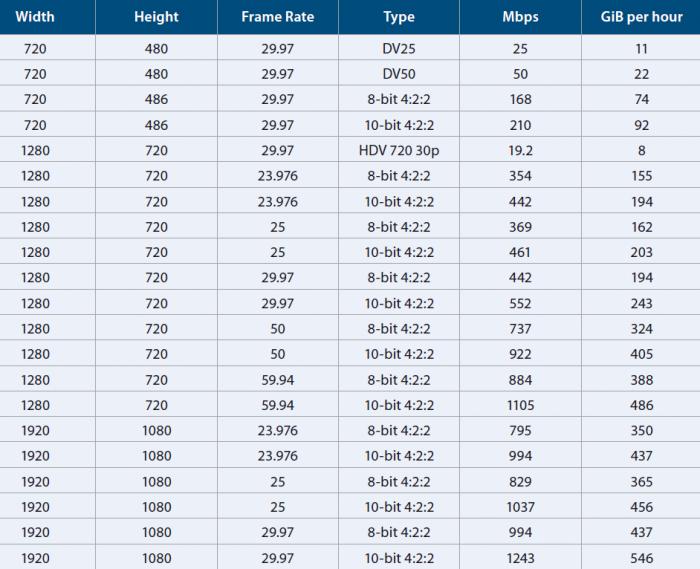Click the GiB per hour header

pos(642,17)
